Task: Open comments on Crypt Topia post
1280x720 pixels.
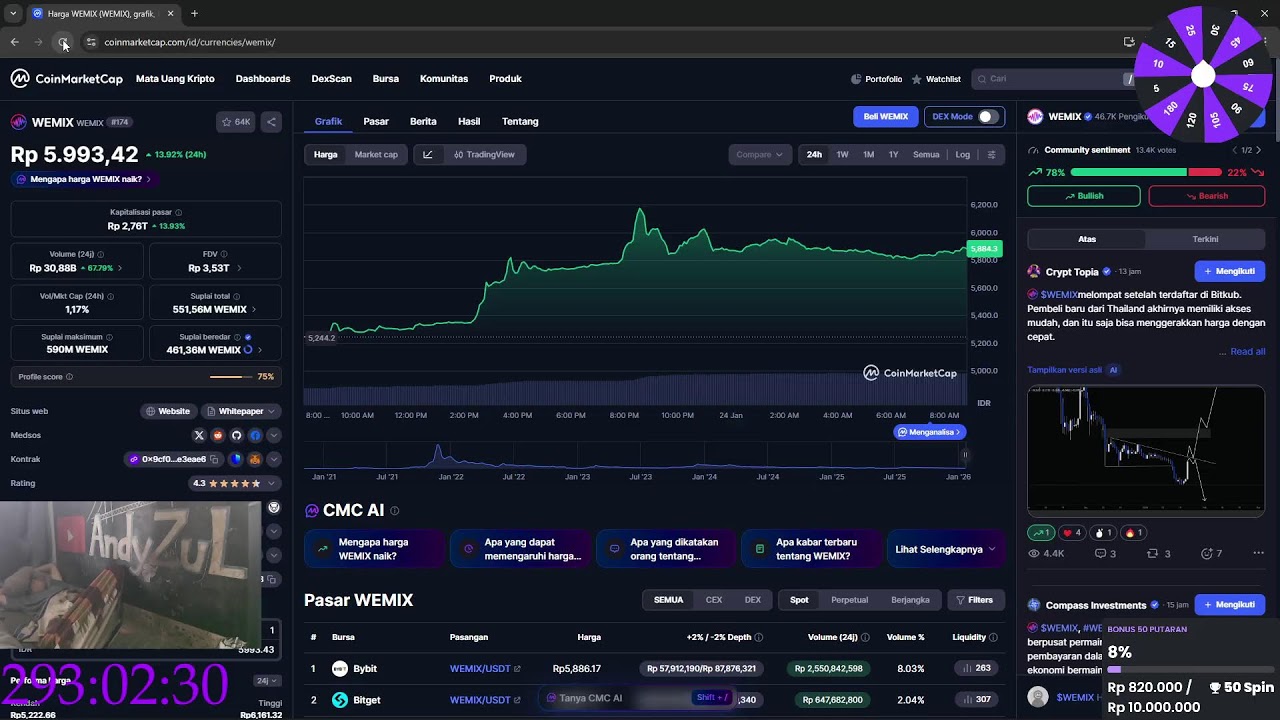Action: pos(1105,553)
